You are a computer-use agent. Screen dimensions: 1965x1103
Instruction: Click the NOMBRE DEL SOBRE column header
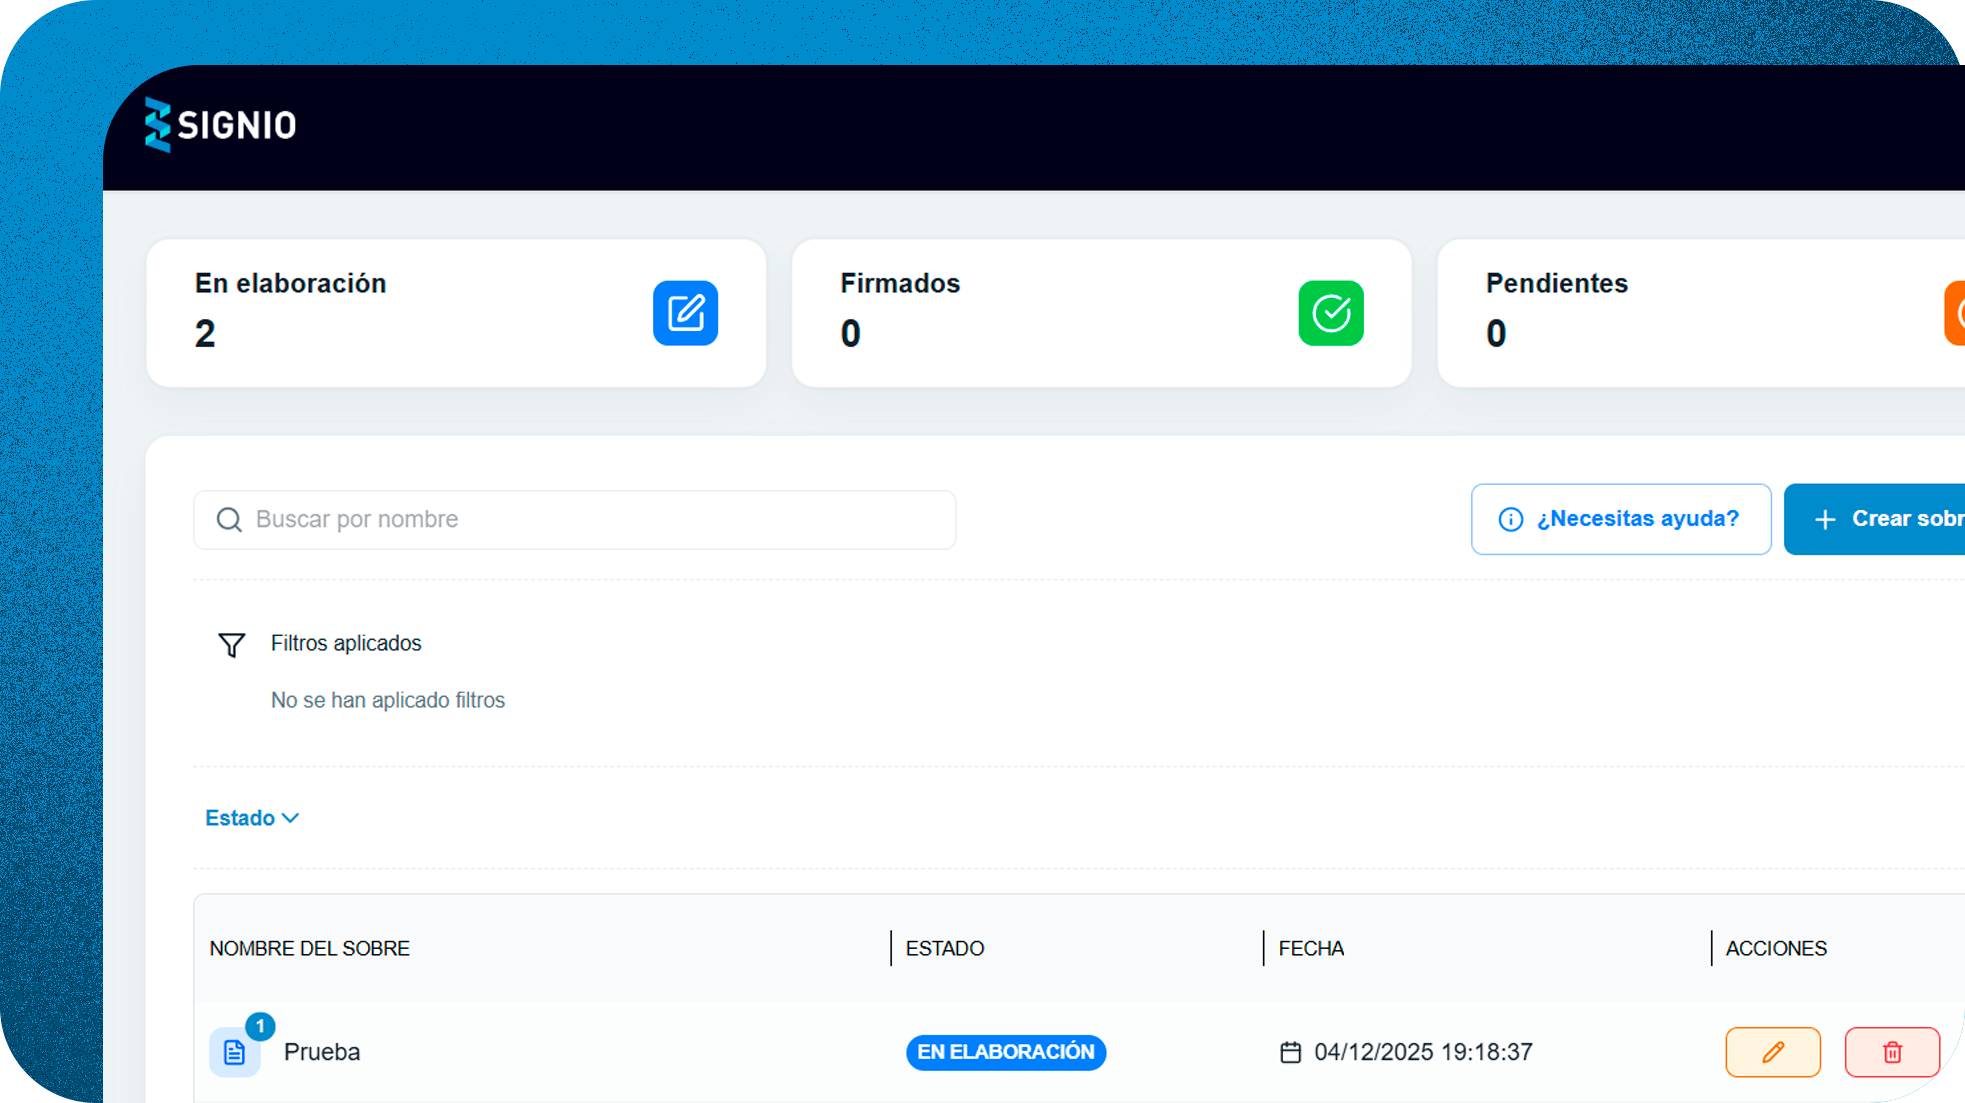[x=309, y=948]
